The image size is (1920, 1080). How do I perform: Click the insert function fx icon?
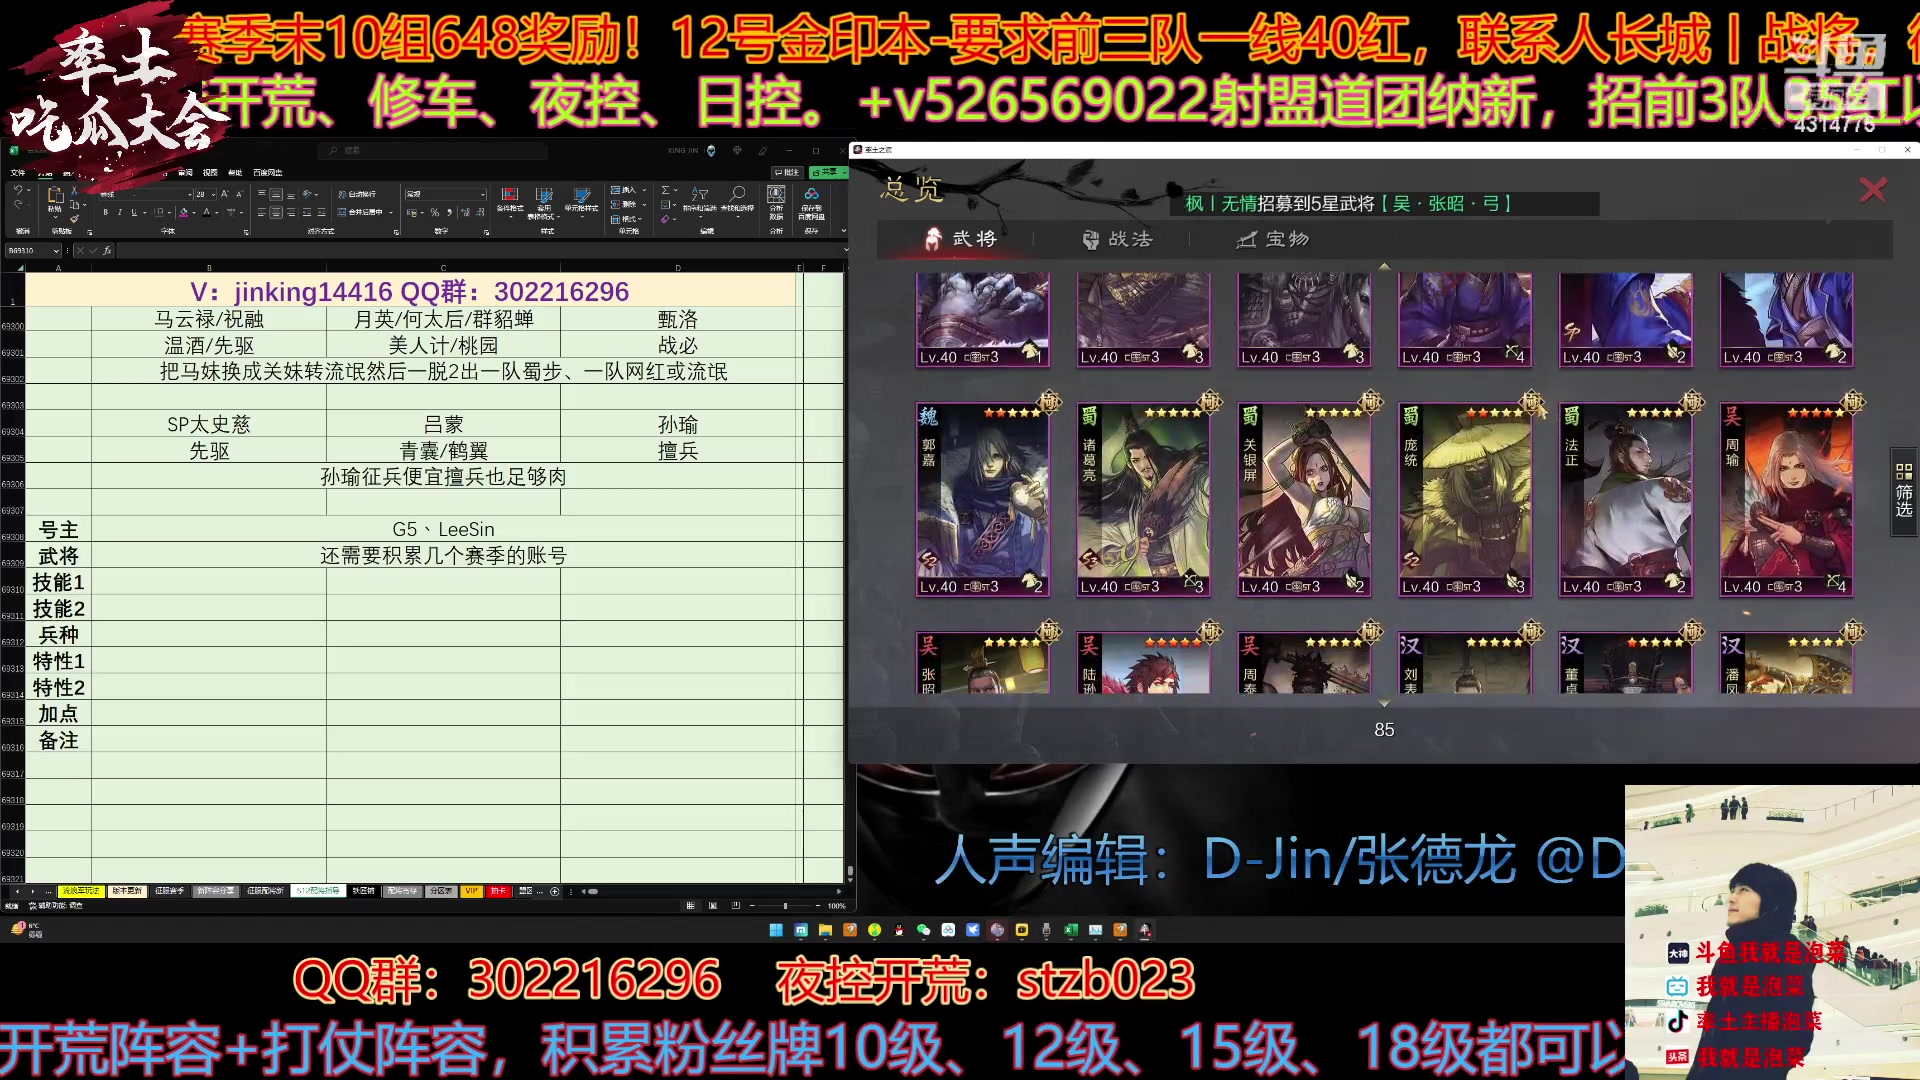[107, 251]
